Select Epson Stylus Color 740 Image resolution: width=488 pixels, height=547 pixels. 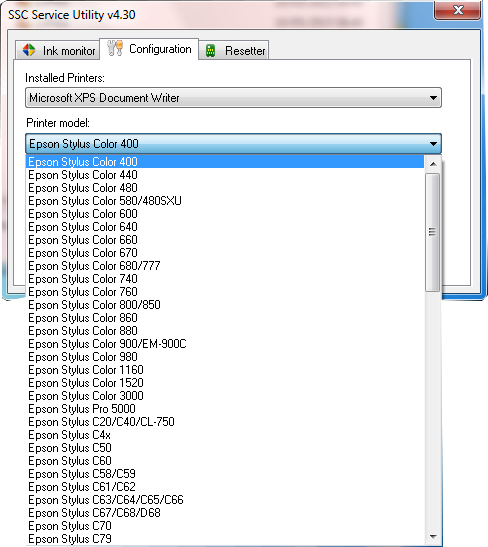tap(225, 279)
